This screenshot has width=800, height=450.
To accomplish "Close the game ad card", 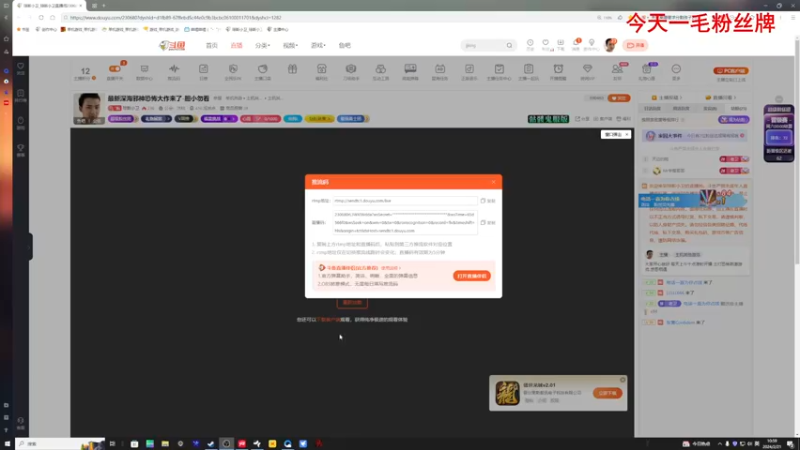I will click(x=622, y=380).
